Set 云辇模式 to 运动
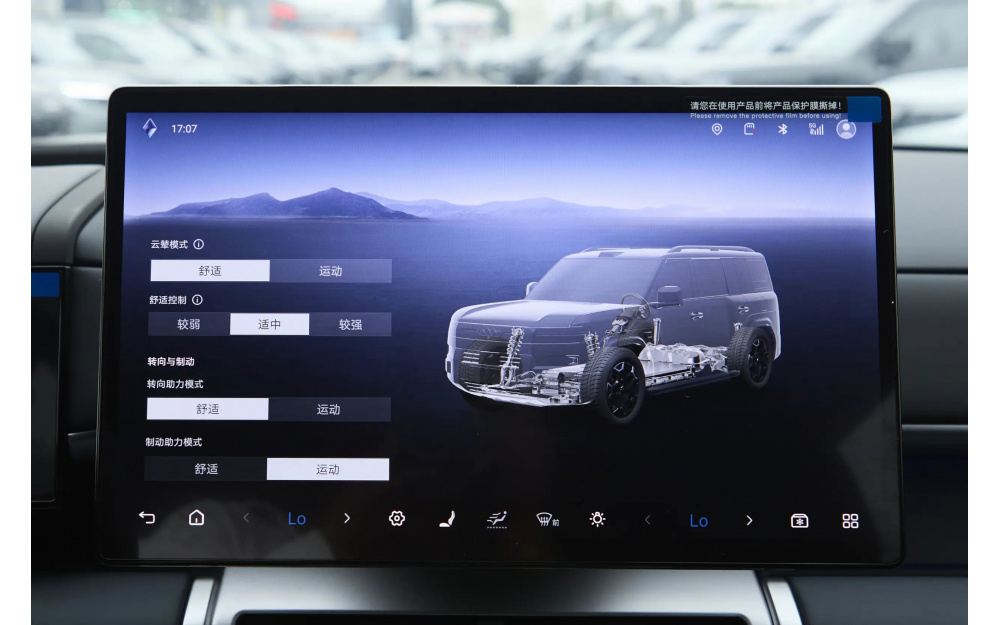Screen dimensions: 1000x625 point(330,271)
